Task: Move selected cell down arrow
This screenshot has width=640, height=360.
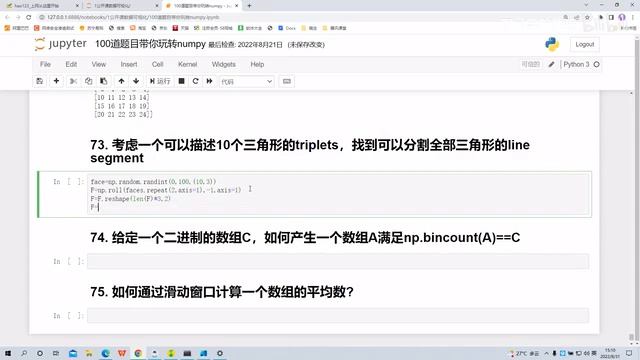Action: point(136,81)
